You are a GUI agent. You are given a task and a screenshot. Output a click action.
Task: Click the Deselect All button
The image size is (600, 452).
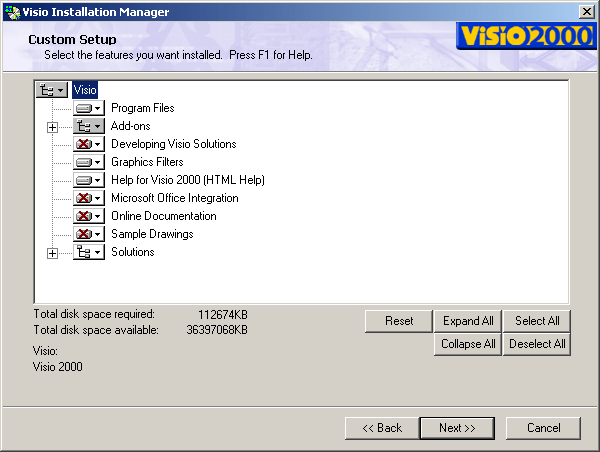537,344
